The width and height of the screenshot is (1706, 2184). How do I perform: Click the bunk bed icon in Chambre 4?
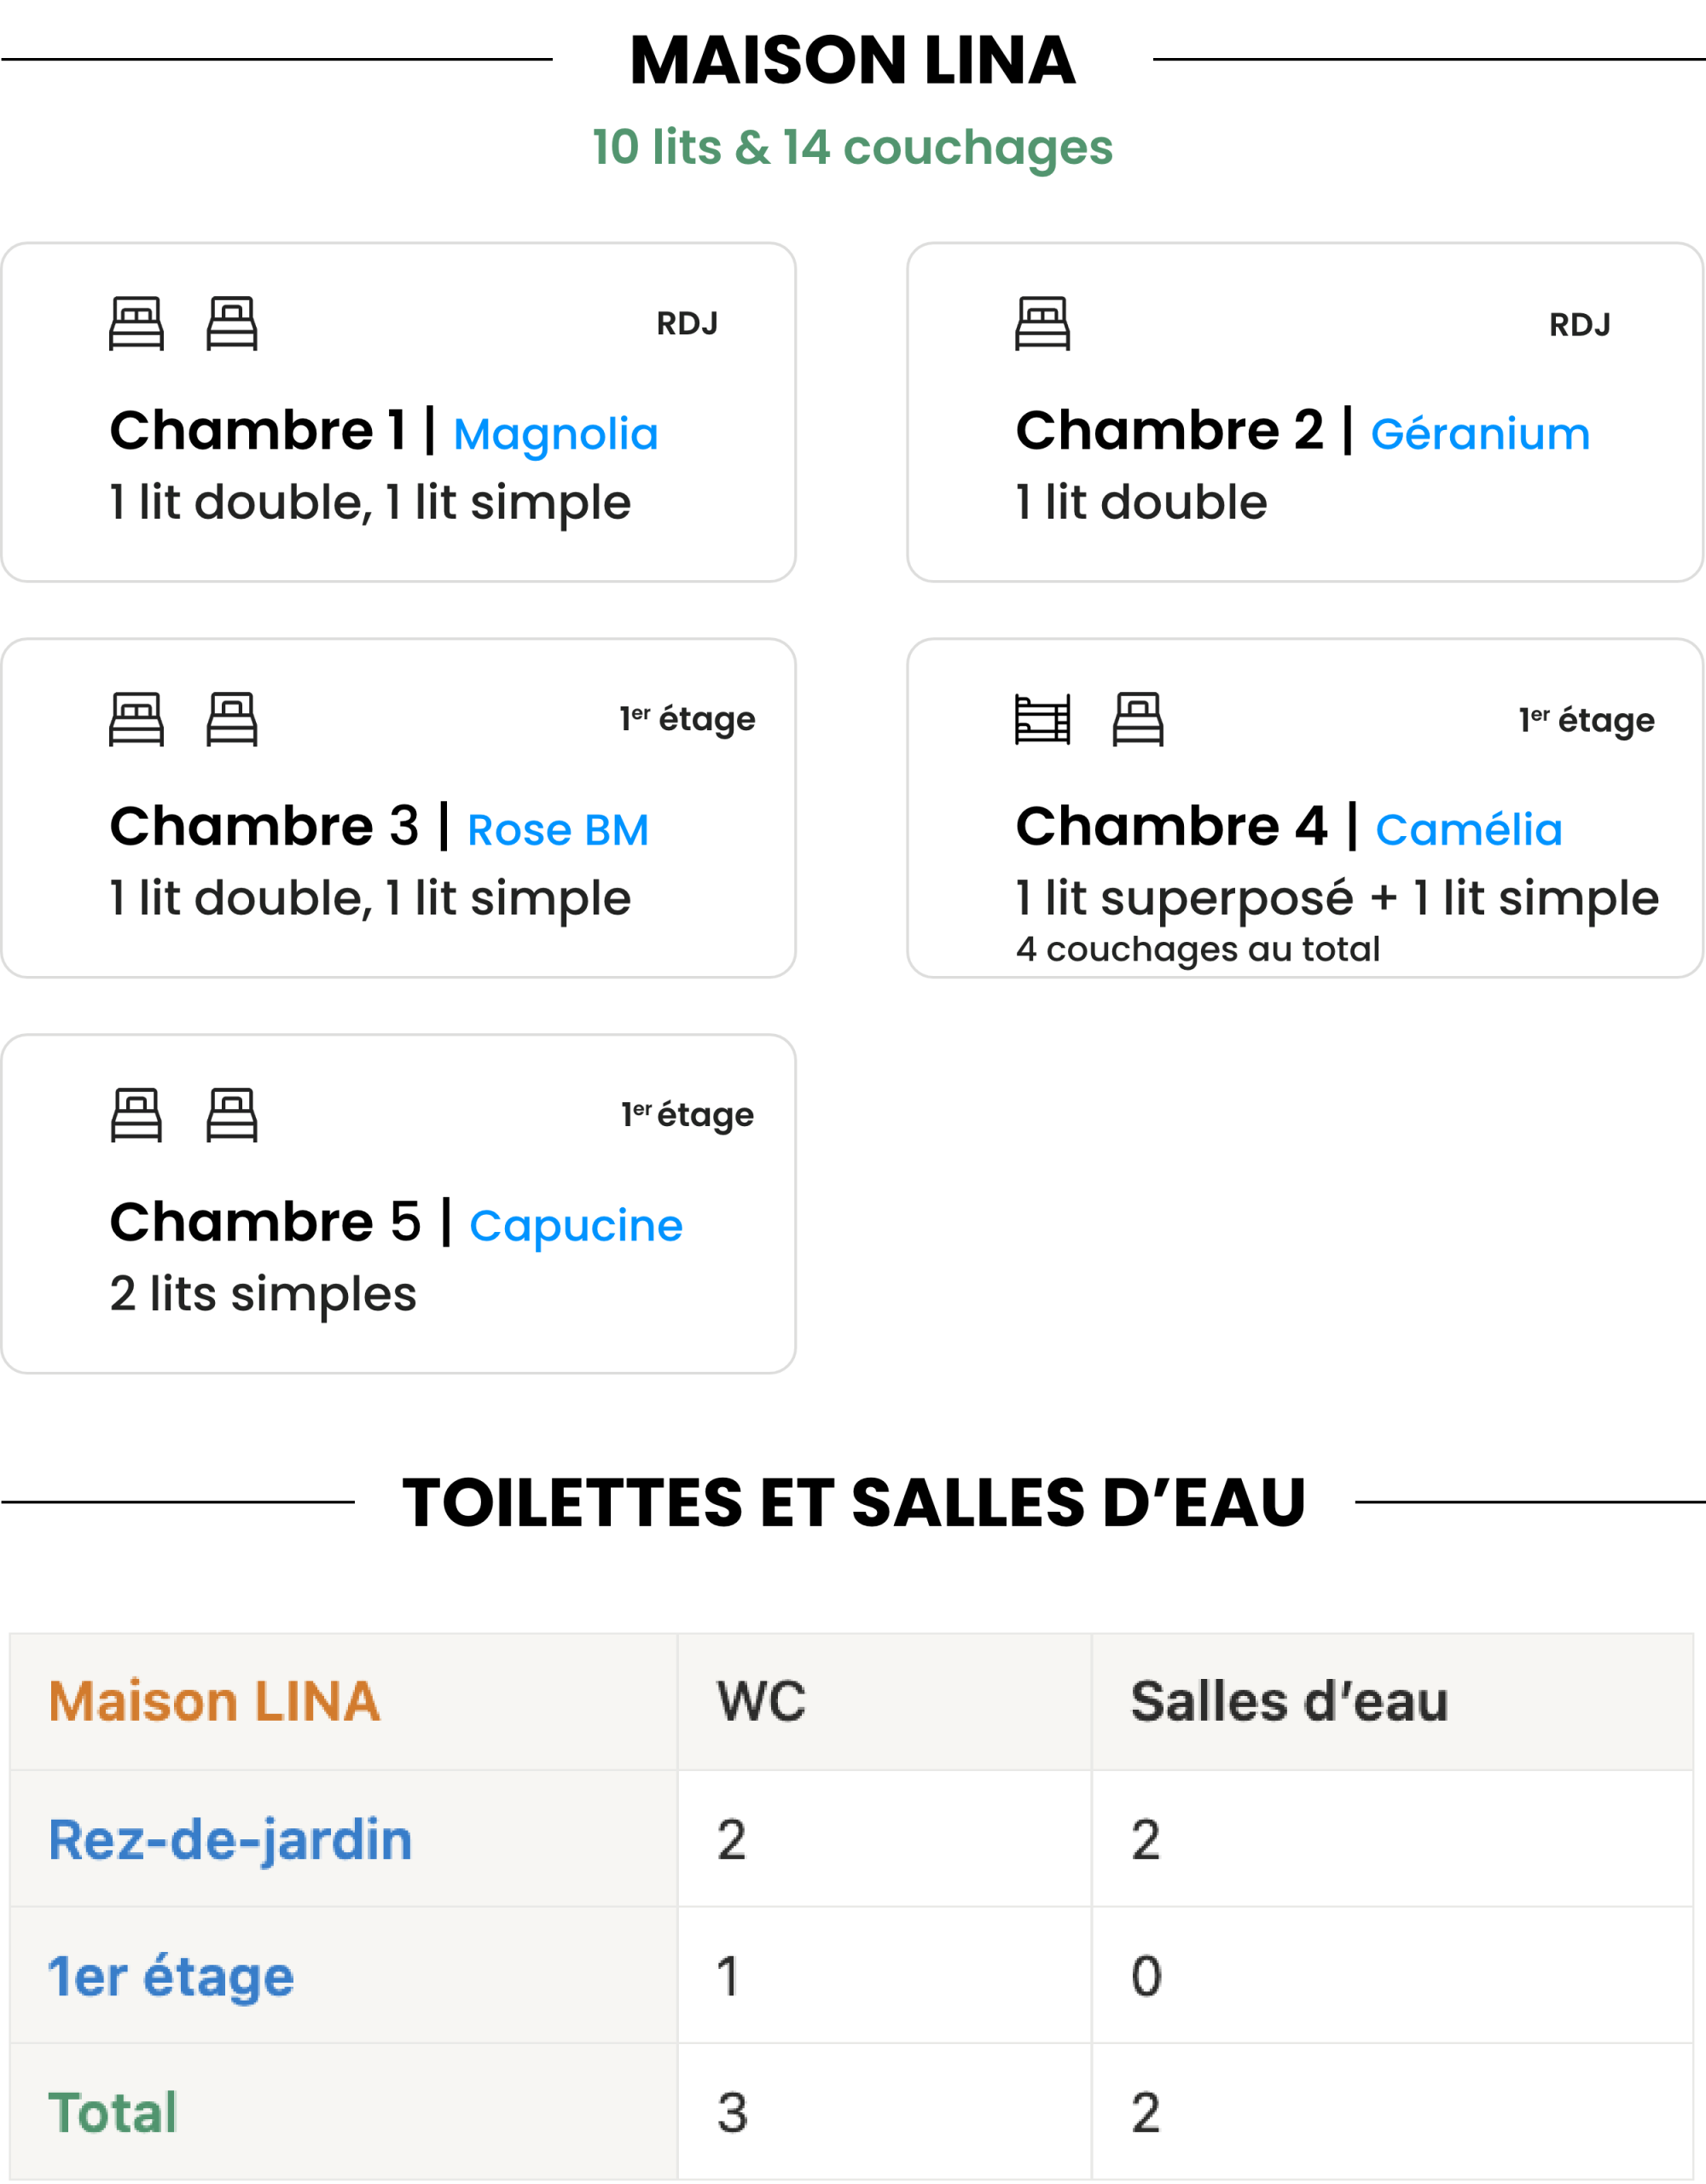click(1042, 719)
